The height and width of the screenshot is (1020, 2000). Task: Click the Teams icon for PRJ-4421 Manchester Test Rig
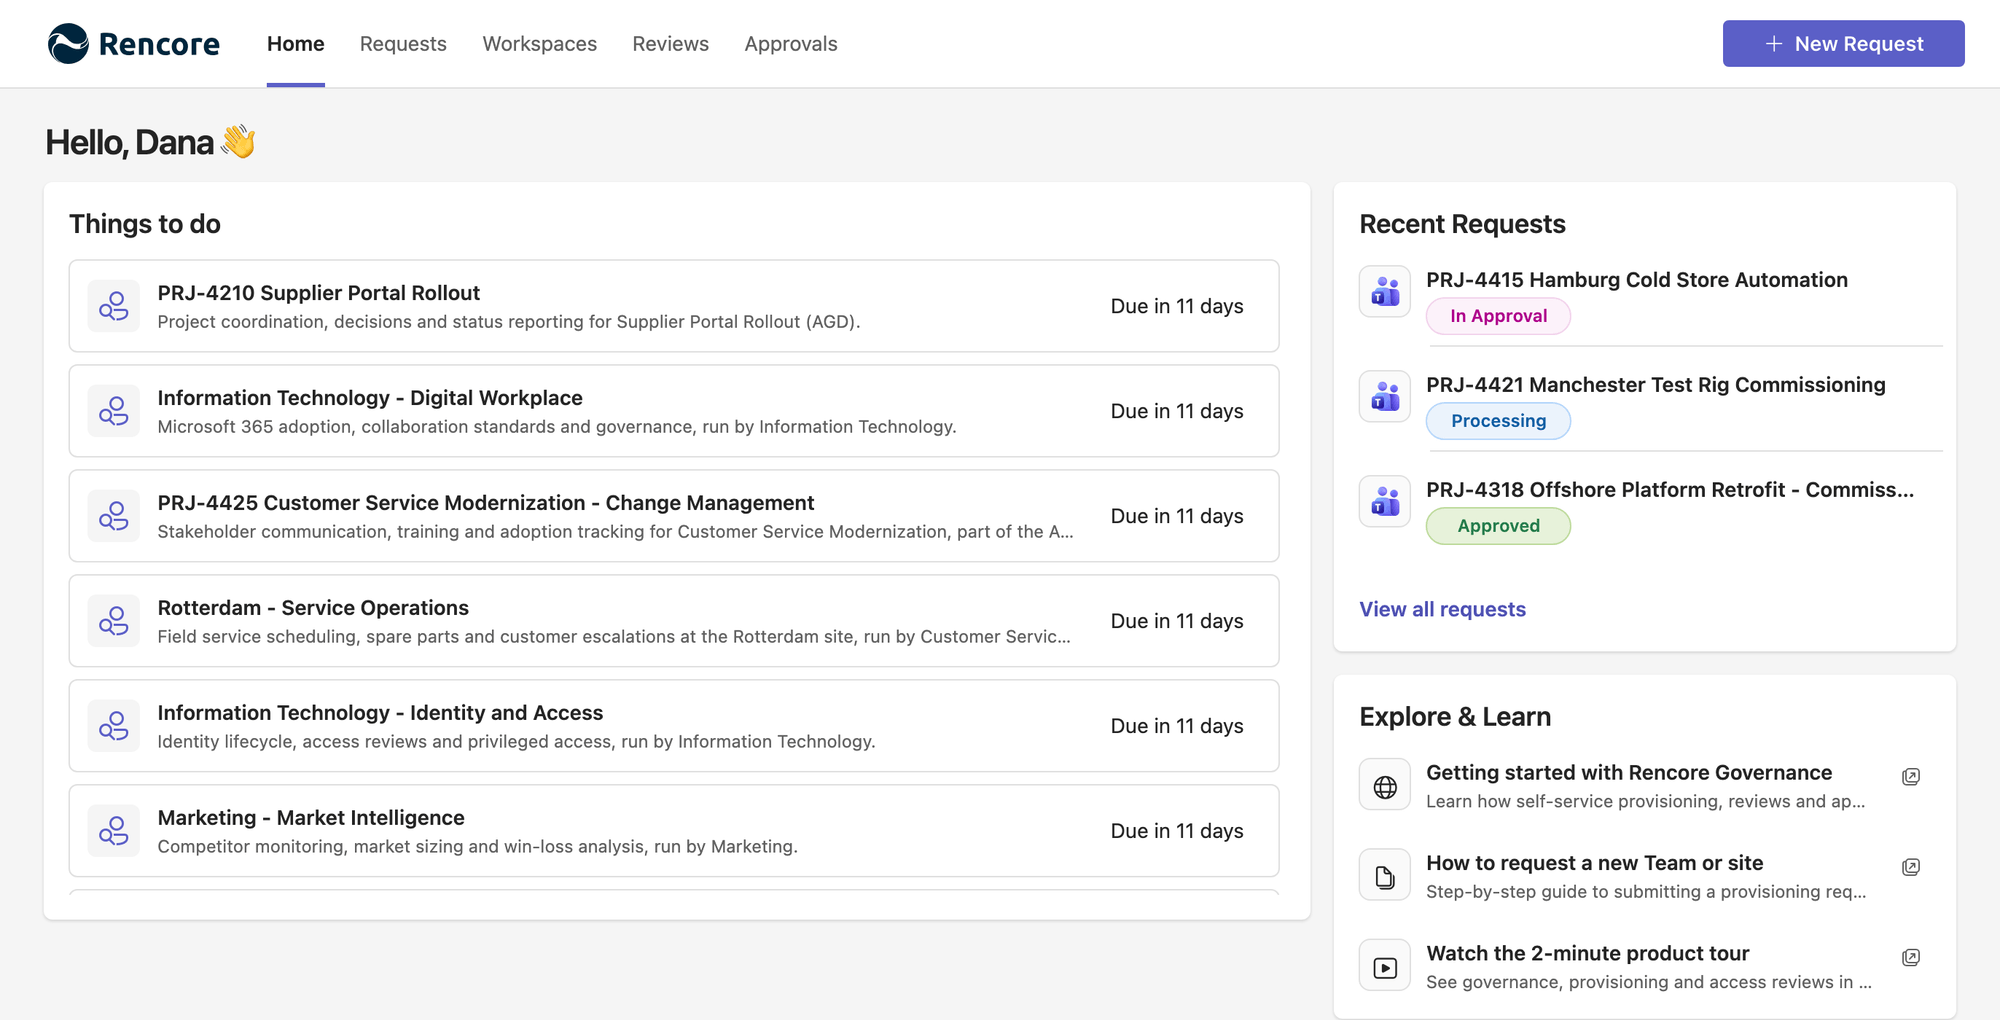[1385, 396]
